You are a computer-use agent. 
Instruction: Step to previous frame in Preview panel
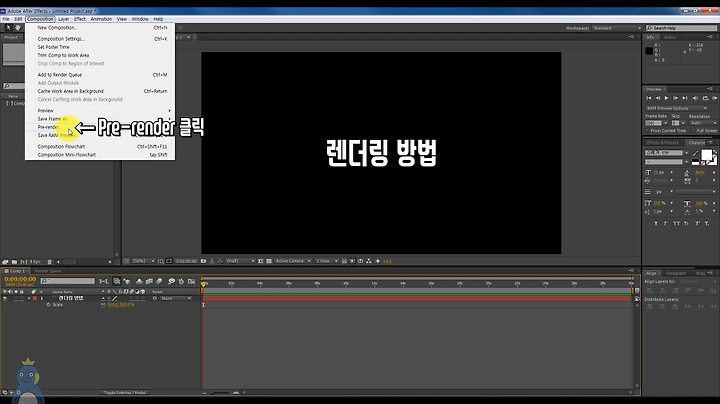point(658,98)
